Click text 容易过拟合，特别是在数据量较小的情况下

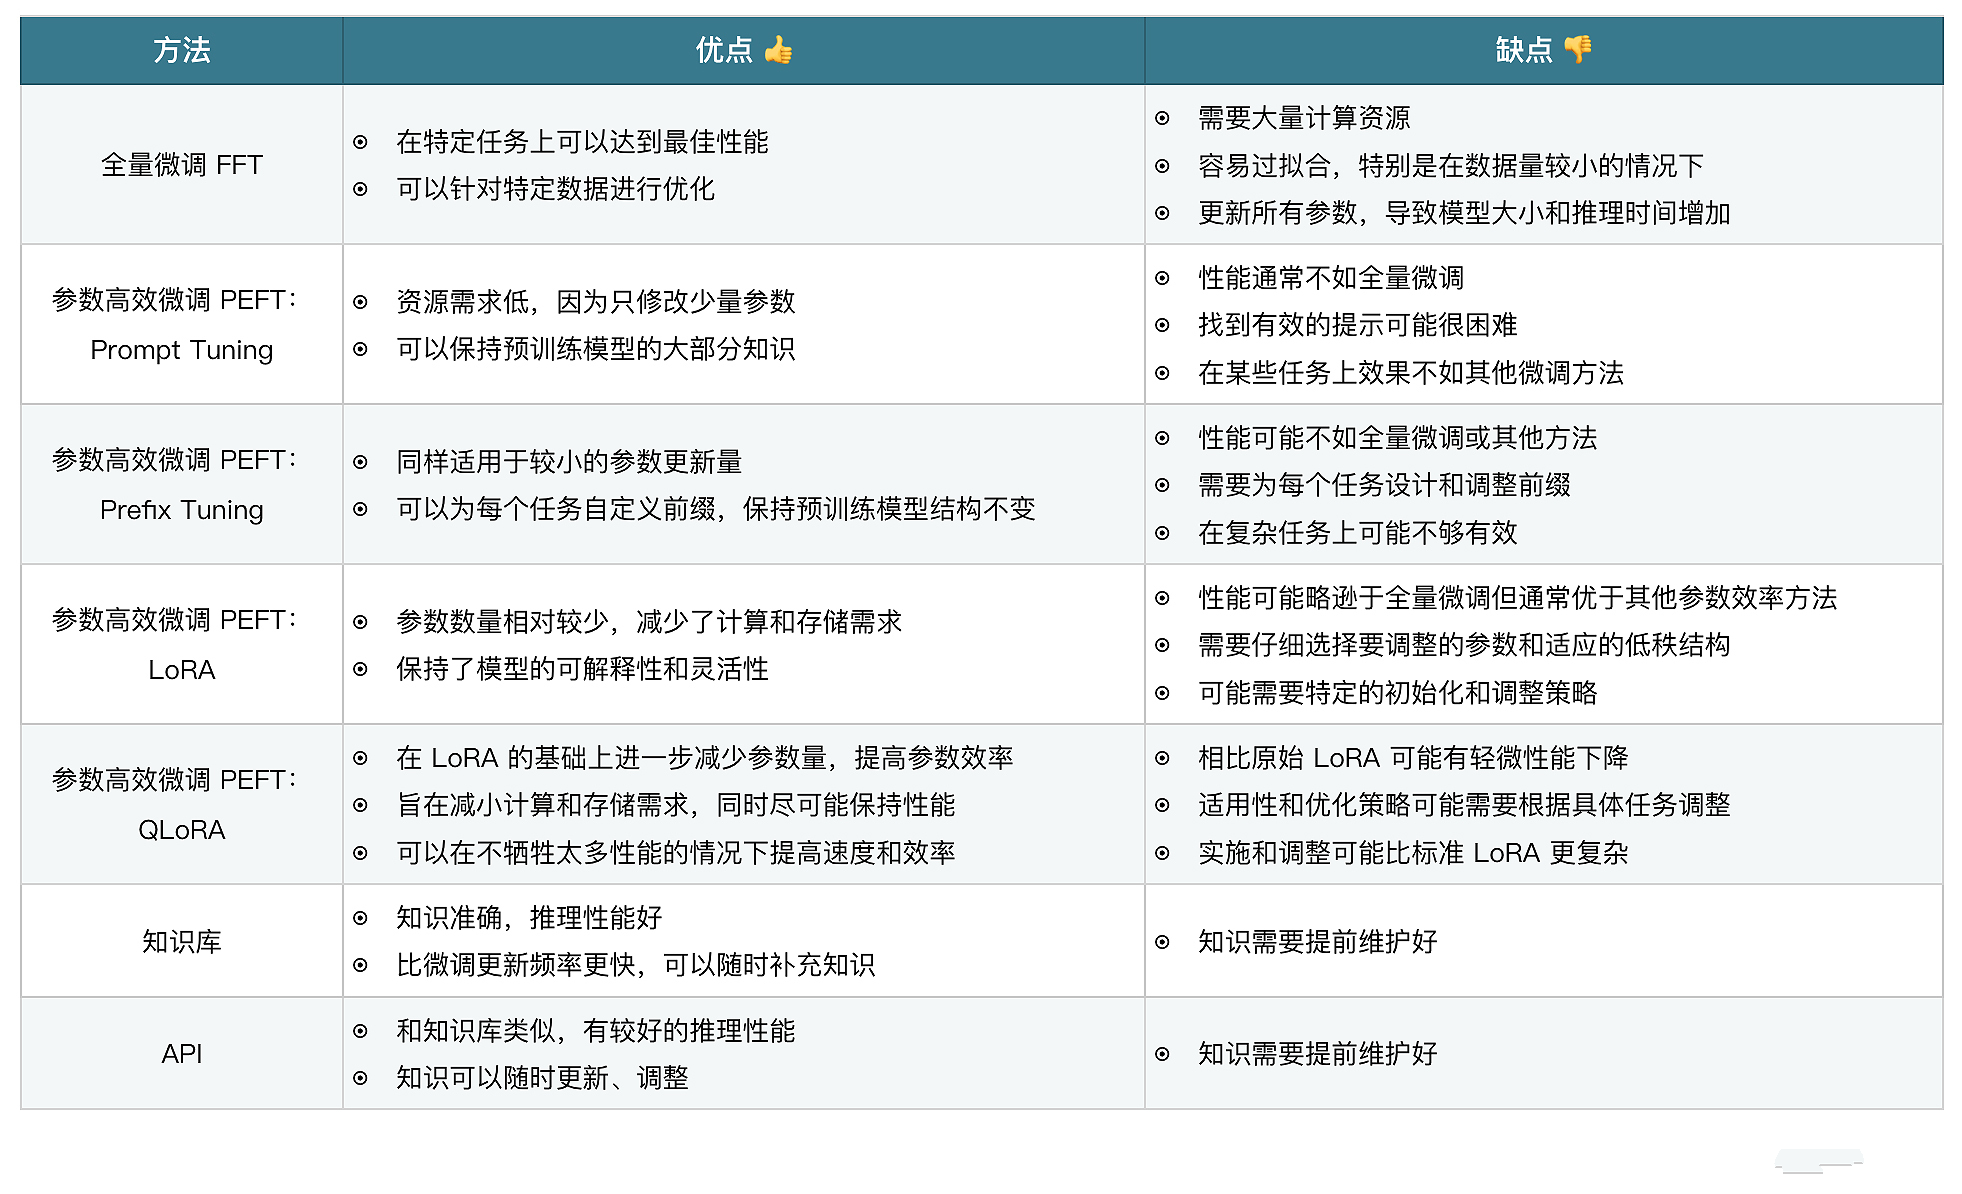click(x=1450, y=166)
